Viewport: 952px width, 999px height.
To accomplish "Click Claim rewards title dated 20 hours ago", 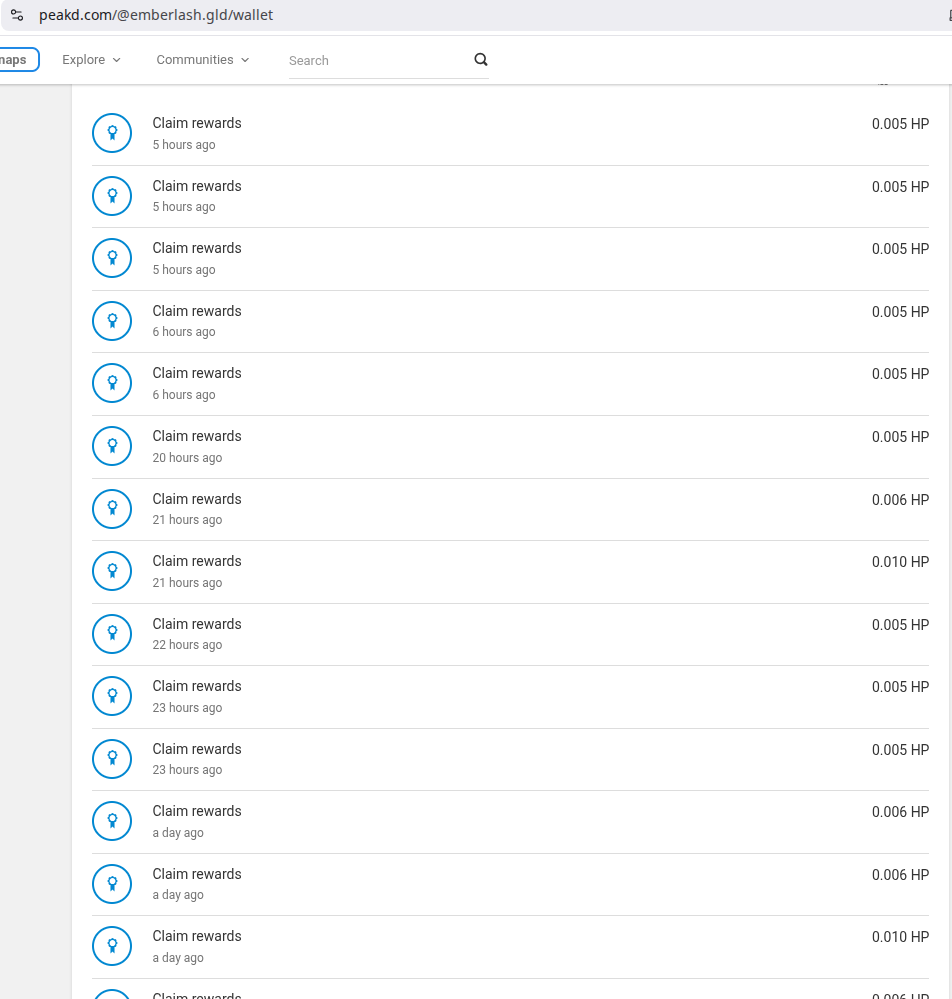I will click(x=197, y=436).
